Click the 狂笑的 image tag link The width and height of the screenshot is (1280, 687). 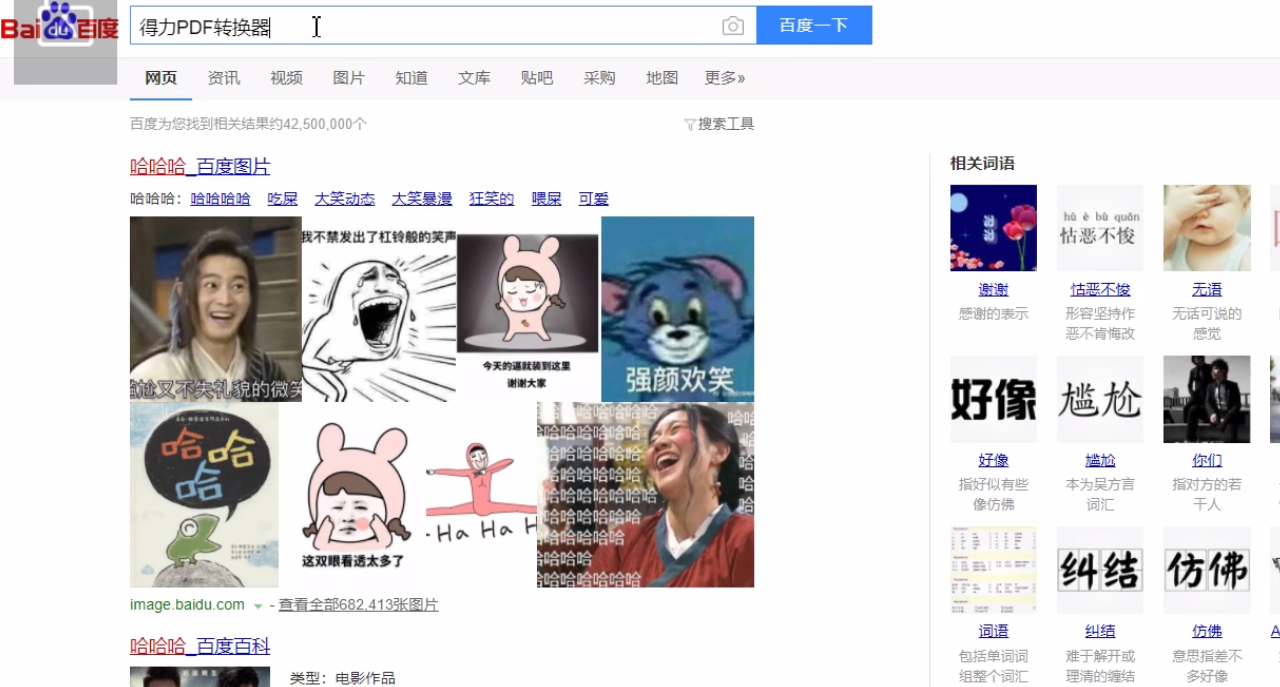(492, 199)
